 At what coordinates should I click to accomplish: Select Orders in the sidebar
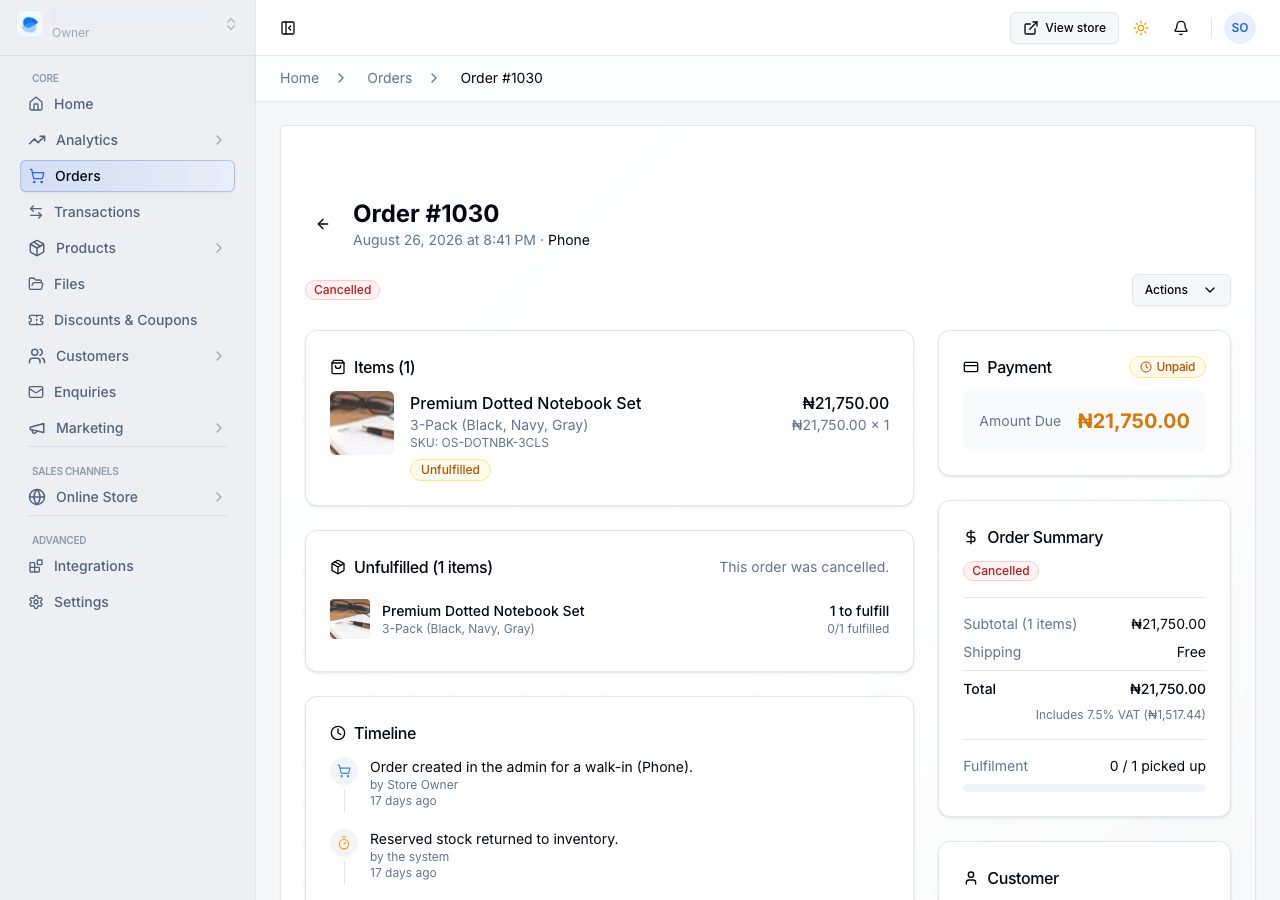pyautogui.click(x=127, y=176)
